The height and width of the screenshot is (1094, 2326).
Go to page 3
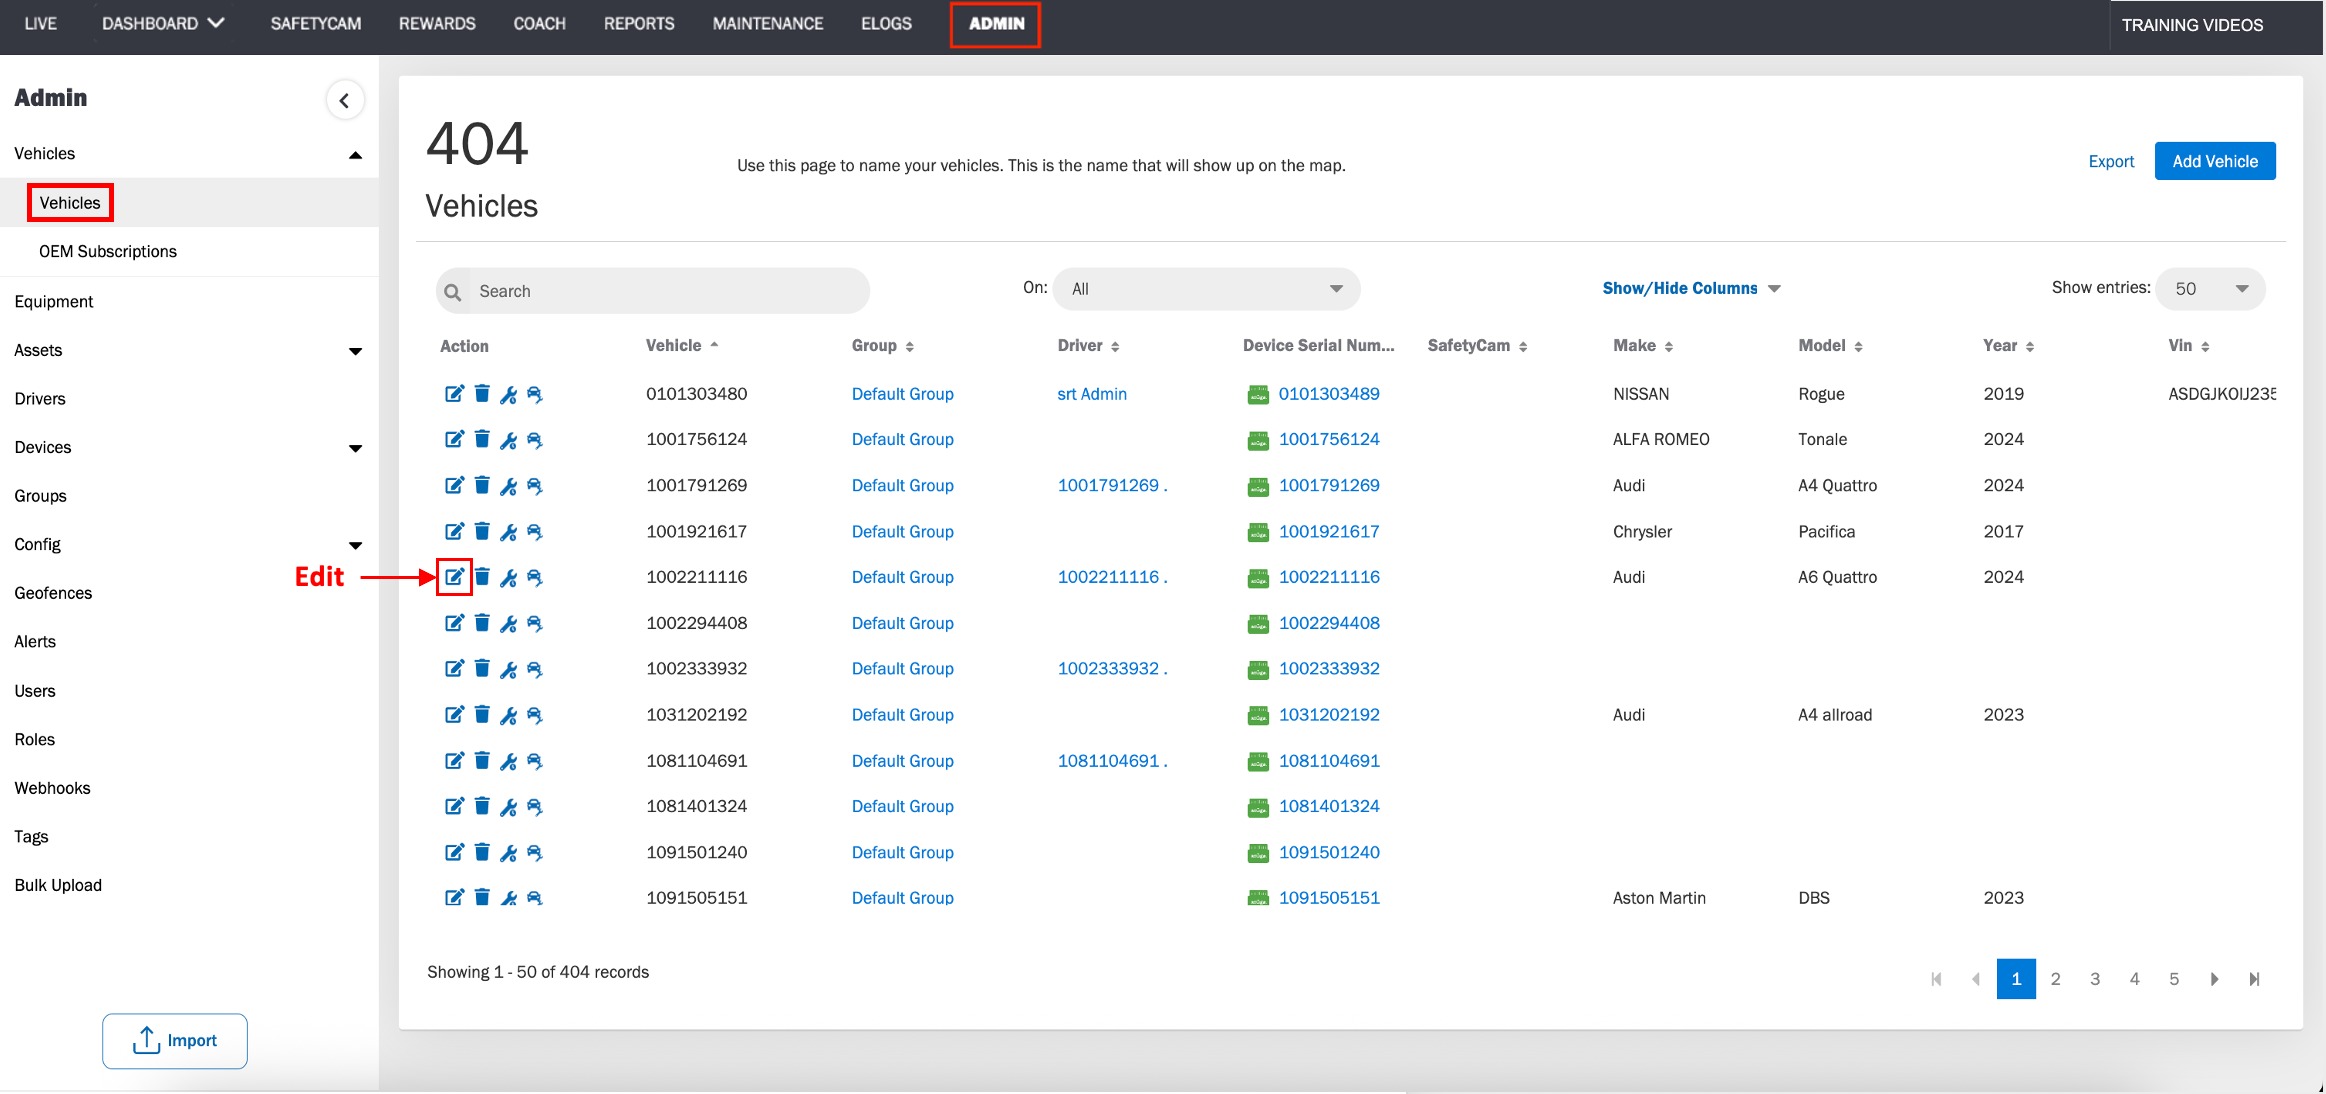pos(2095,979)
